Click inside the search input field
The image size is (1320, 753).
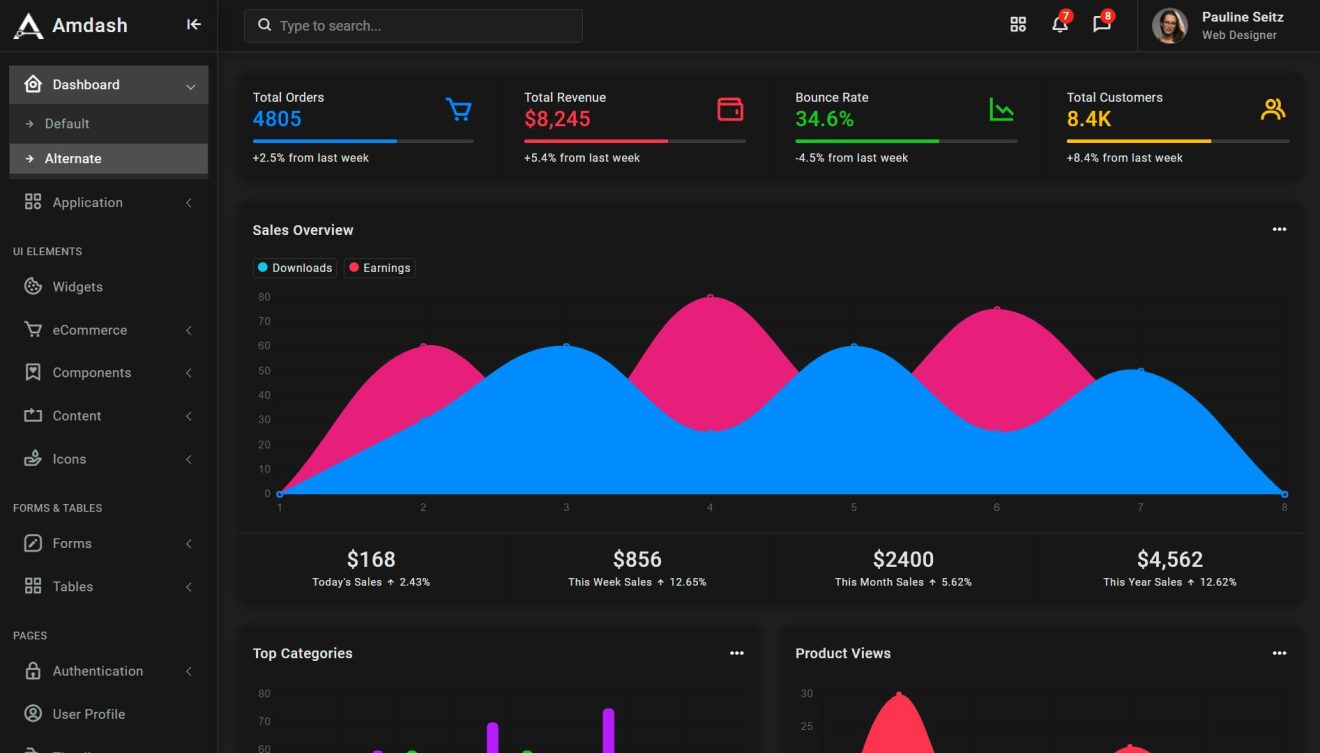coord(413,25)
